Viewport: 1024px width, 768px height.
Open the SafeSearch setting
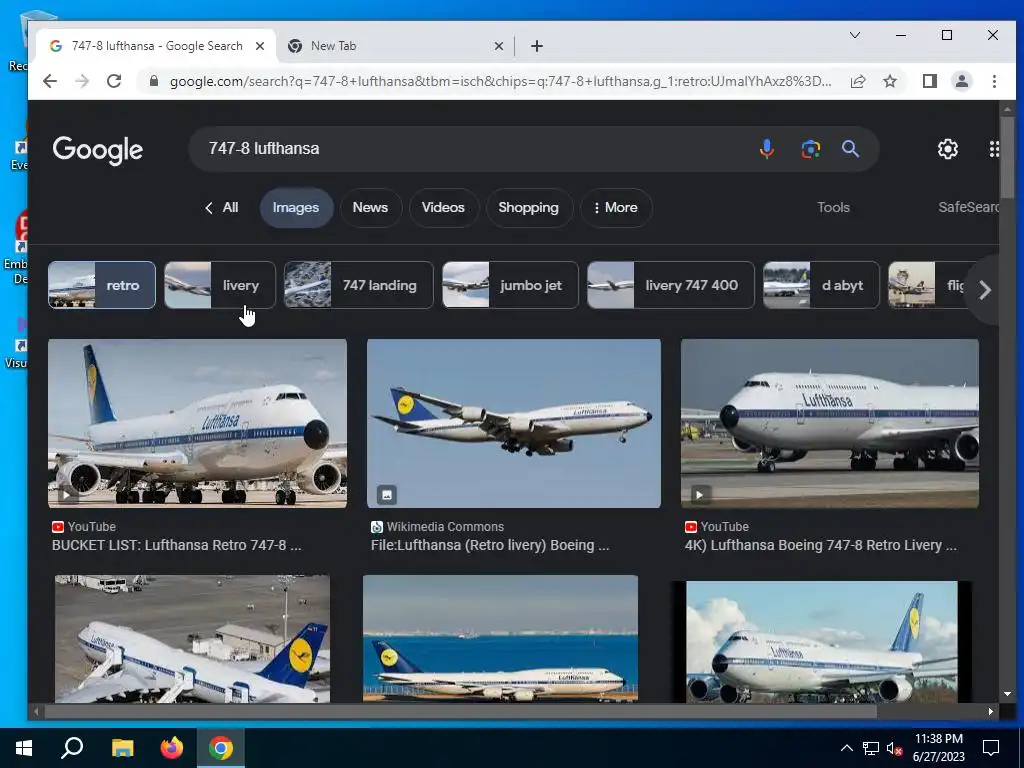pyautogui.click(x=968, y=208)
